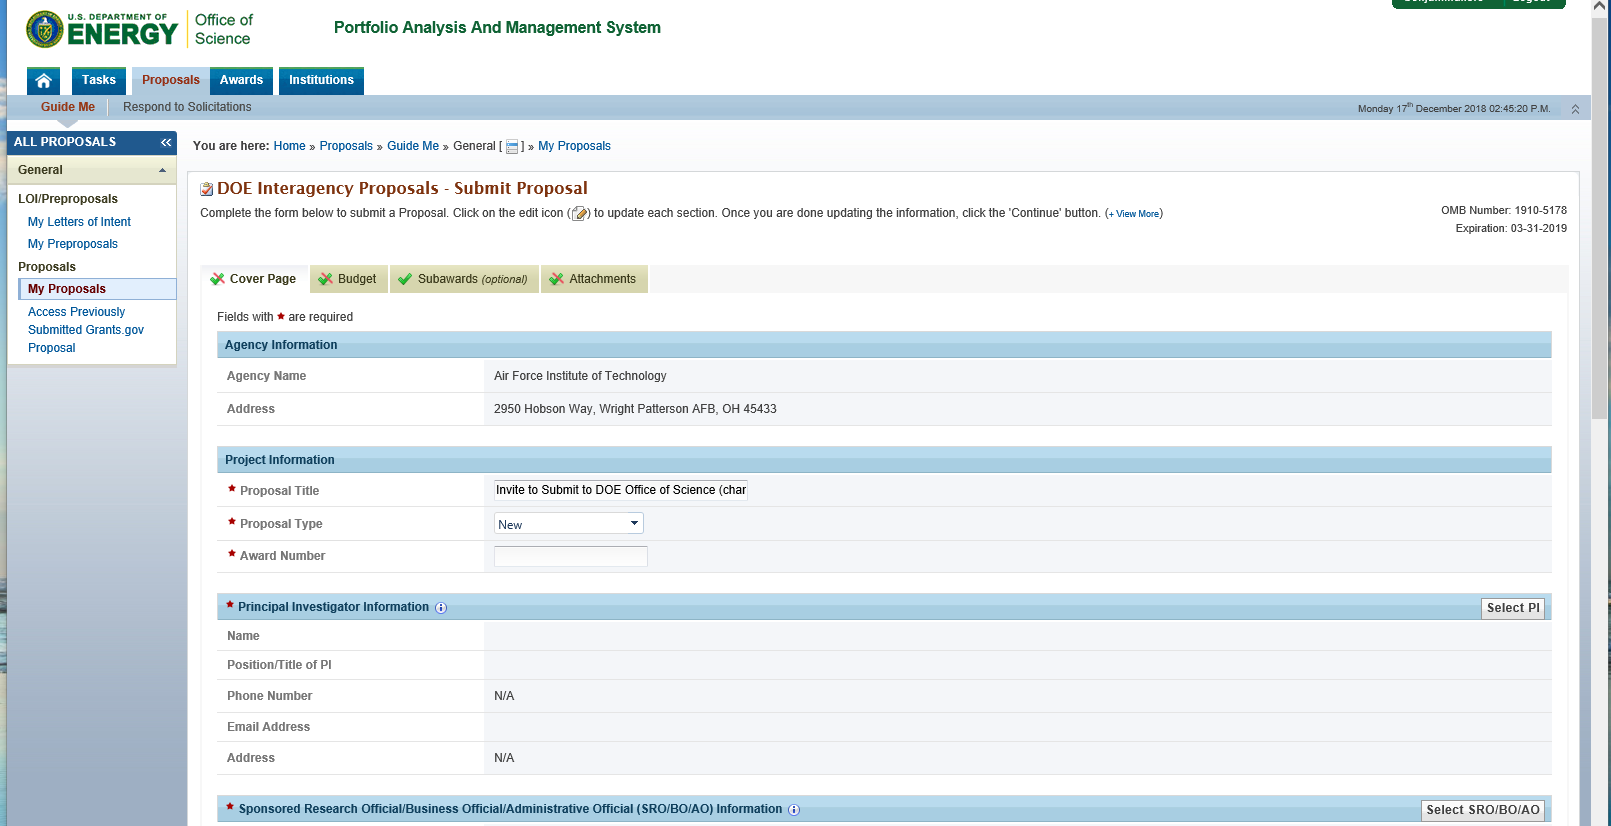This screenshot has width=1611, height=826.
Task: Click info icon beside Principal Investigator Information
Action: point(441,608)
